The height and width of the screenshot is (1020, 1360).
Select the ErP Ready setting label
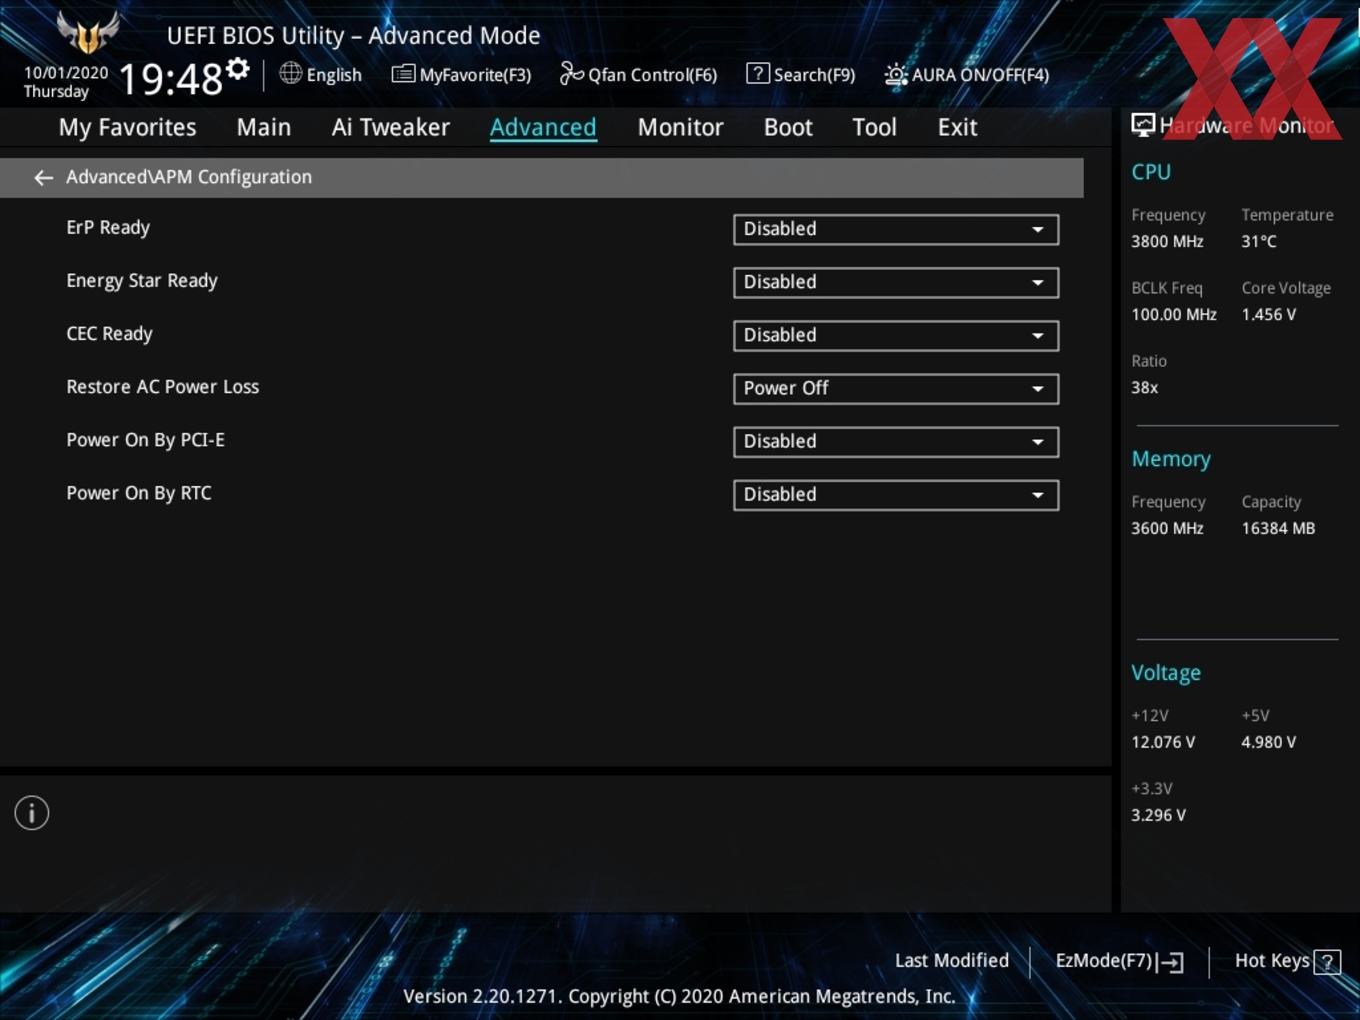108,228
